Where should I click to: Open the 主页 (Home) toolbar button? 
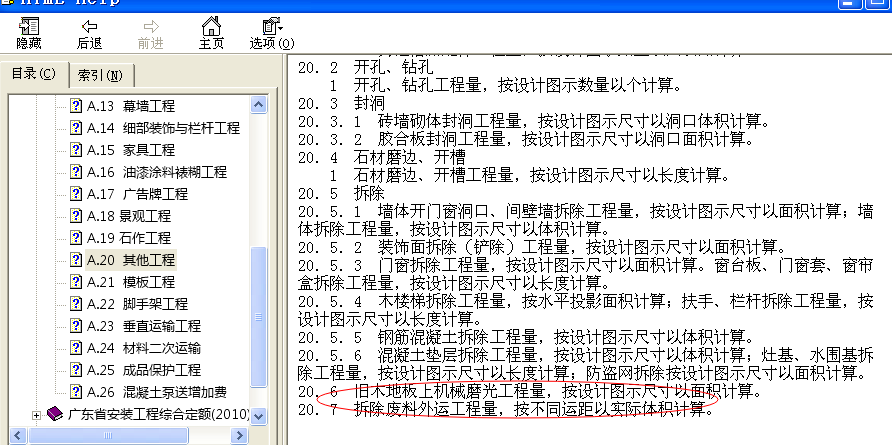coord(211,33)
